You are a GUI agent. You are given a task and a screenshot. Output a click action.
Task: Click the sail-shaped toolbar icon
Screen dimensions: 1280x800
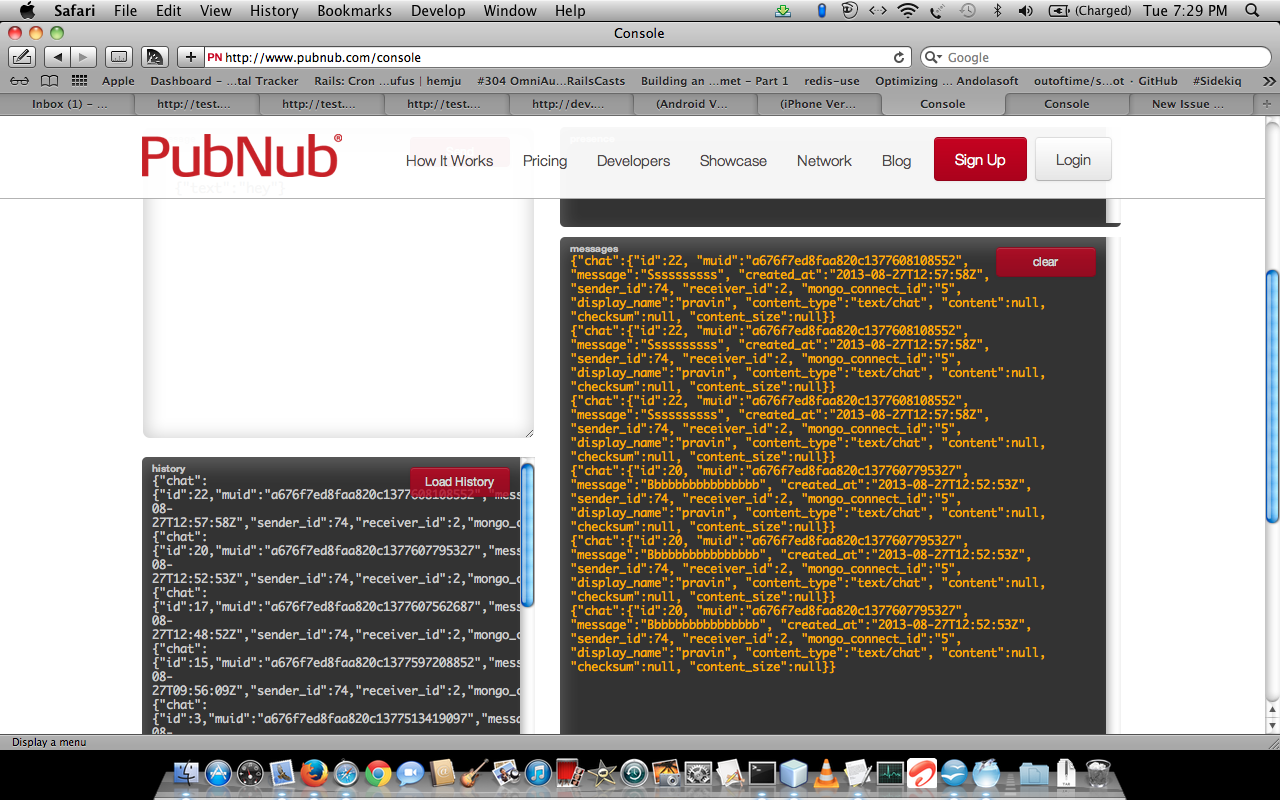coord(154,57)
